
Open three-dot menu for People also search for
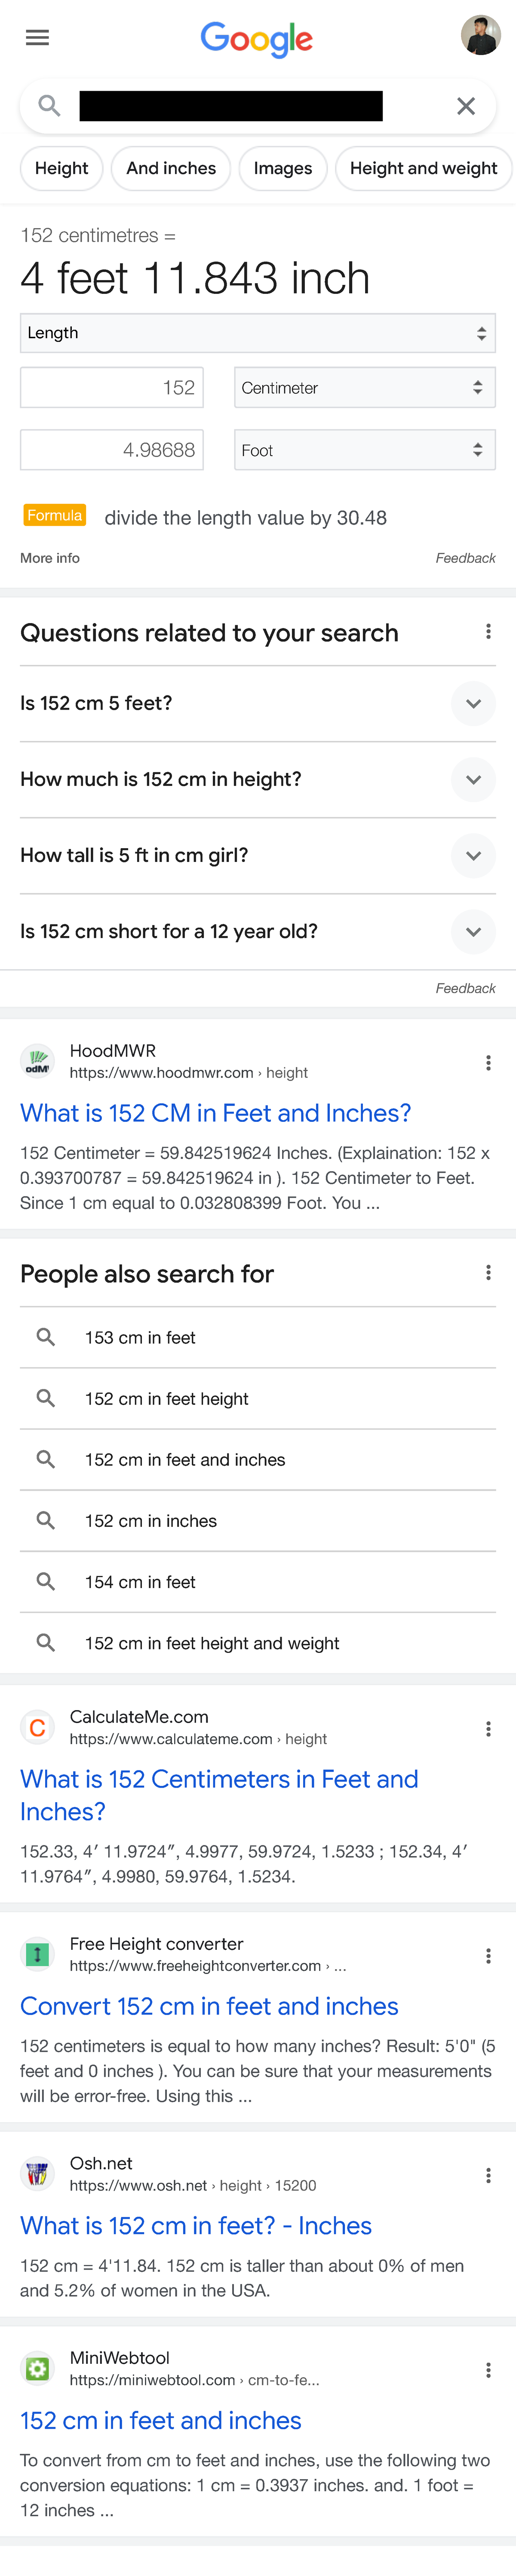[488, 1272]
